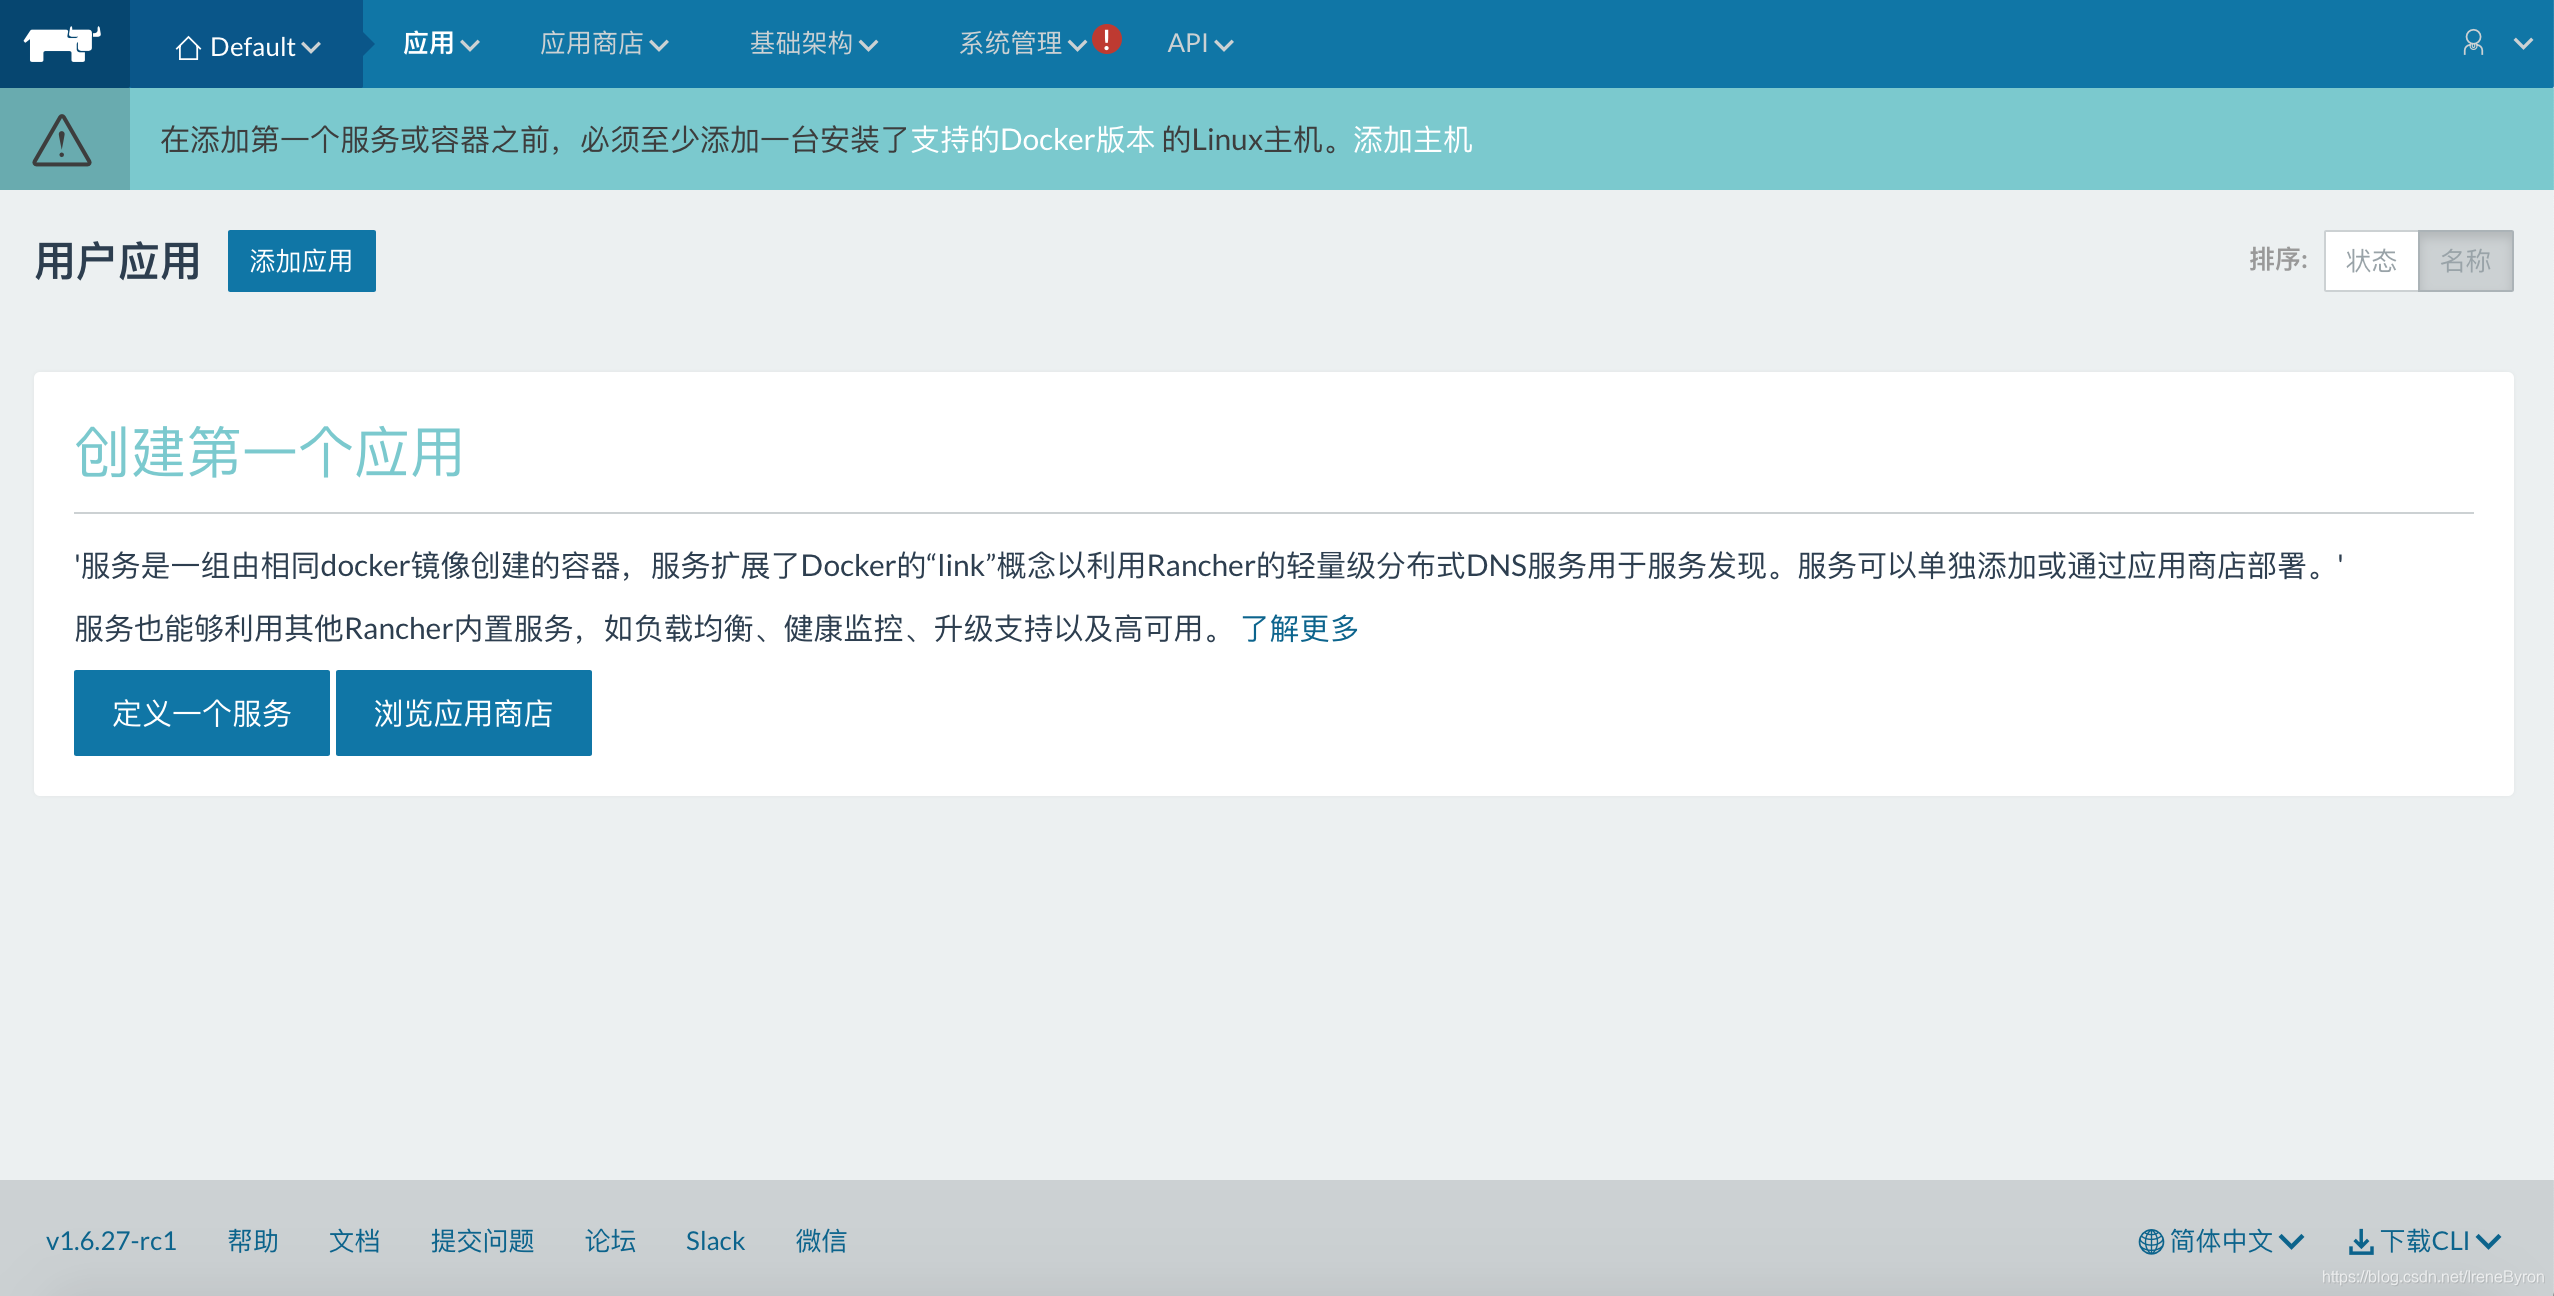Open the 简体中文 language dropdown
This screenshot has height=1296, width=2554.
click(x=2222, y=1241)
